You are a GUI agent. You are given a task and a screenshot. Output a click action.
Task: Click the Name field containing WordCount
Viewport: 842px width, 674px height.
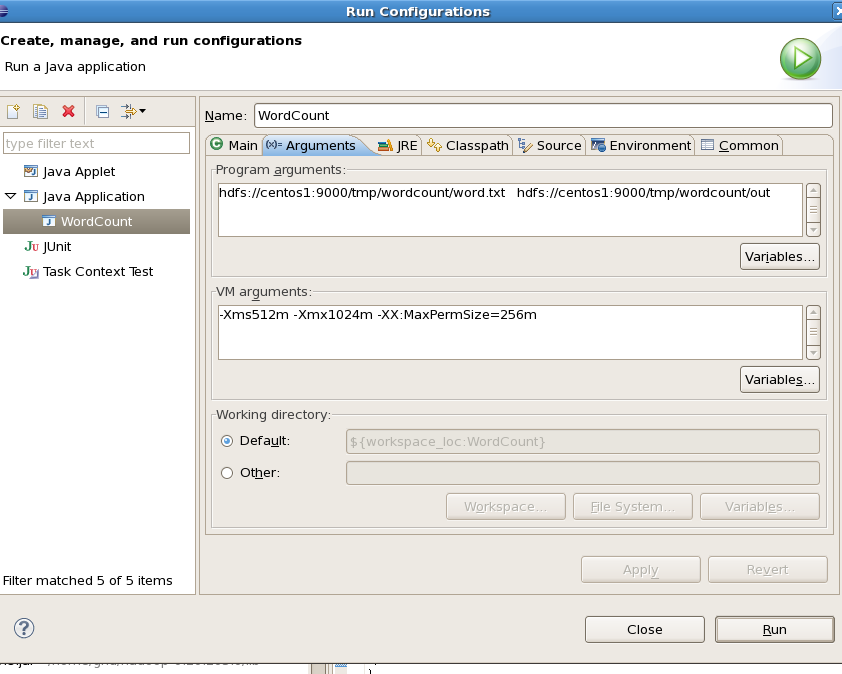543,115
